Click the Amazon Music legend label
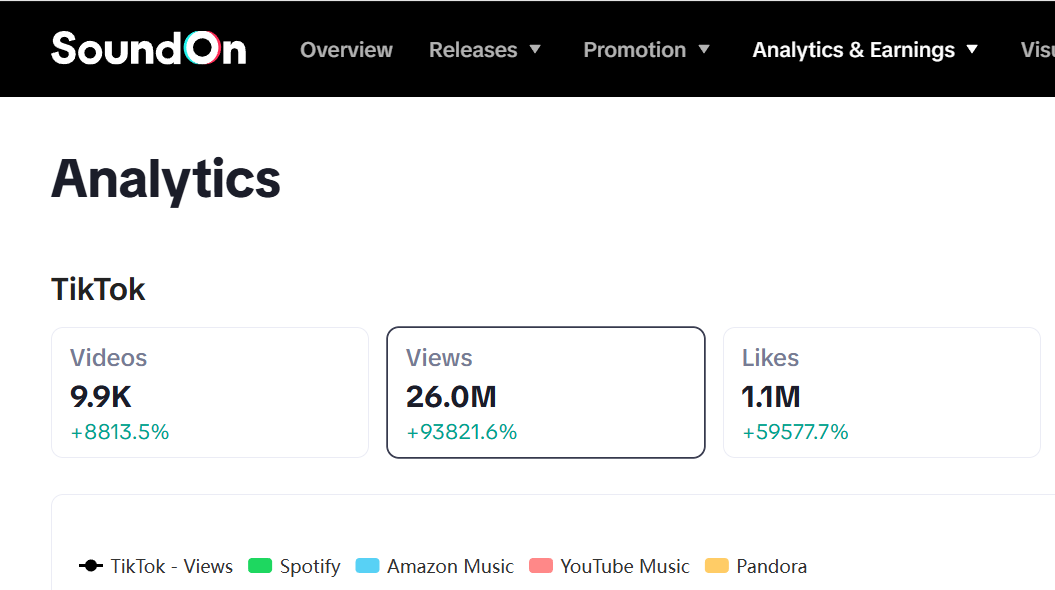 click(x=450, y=566)
